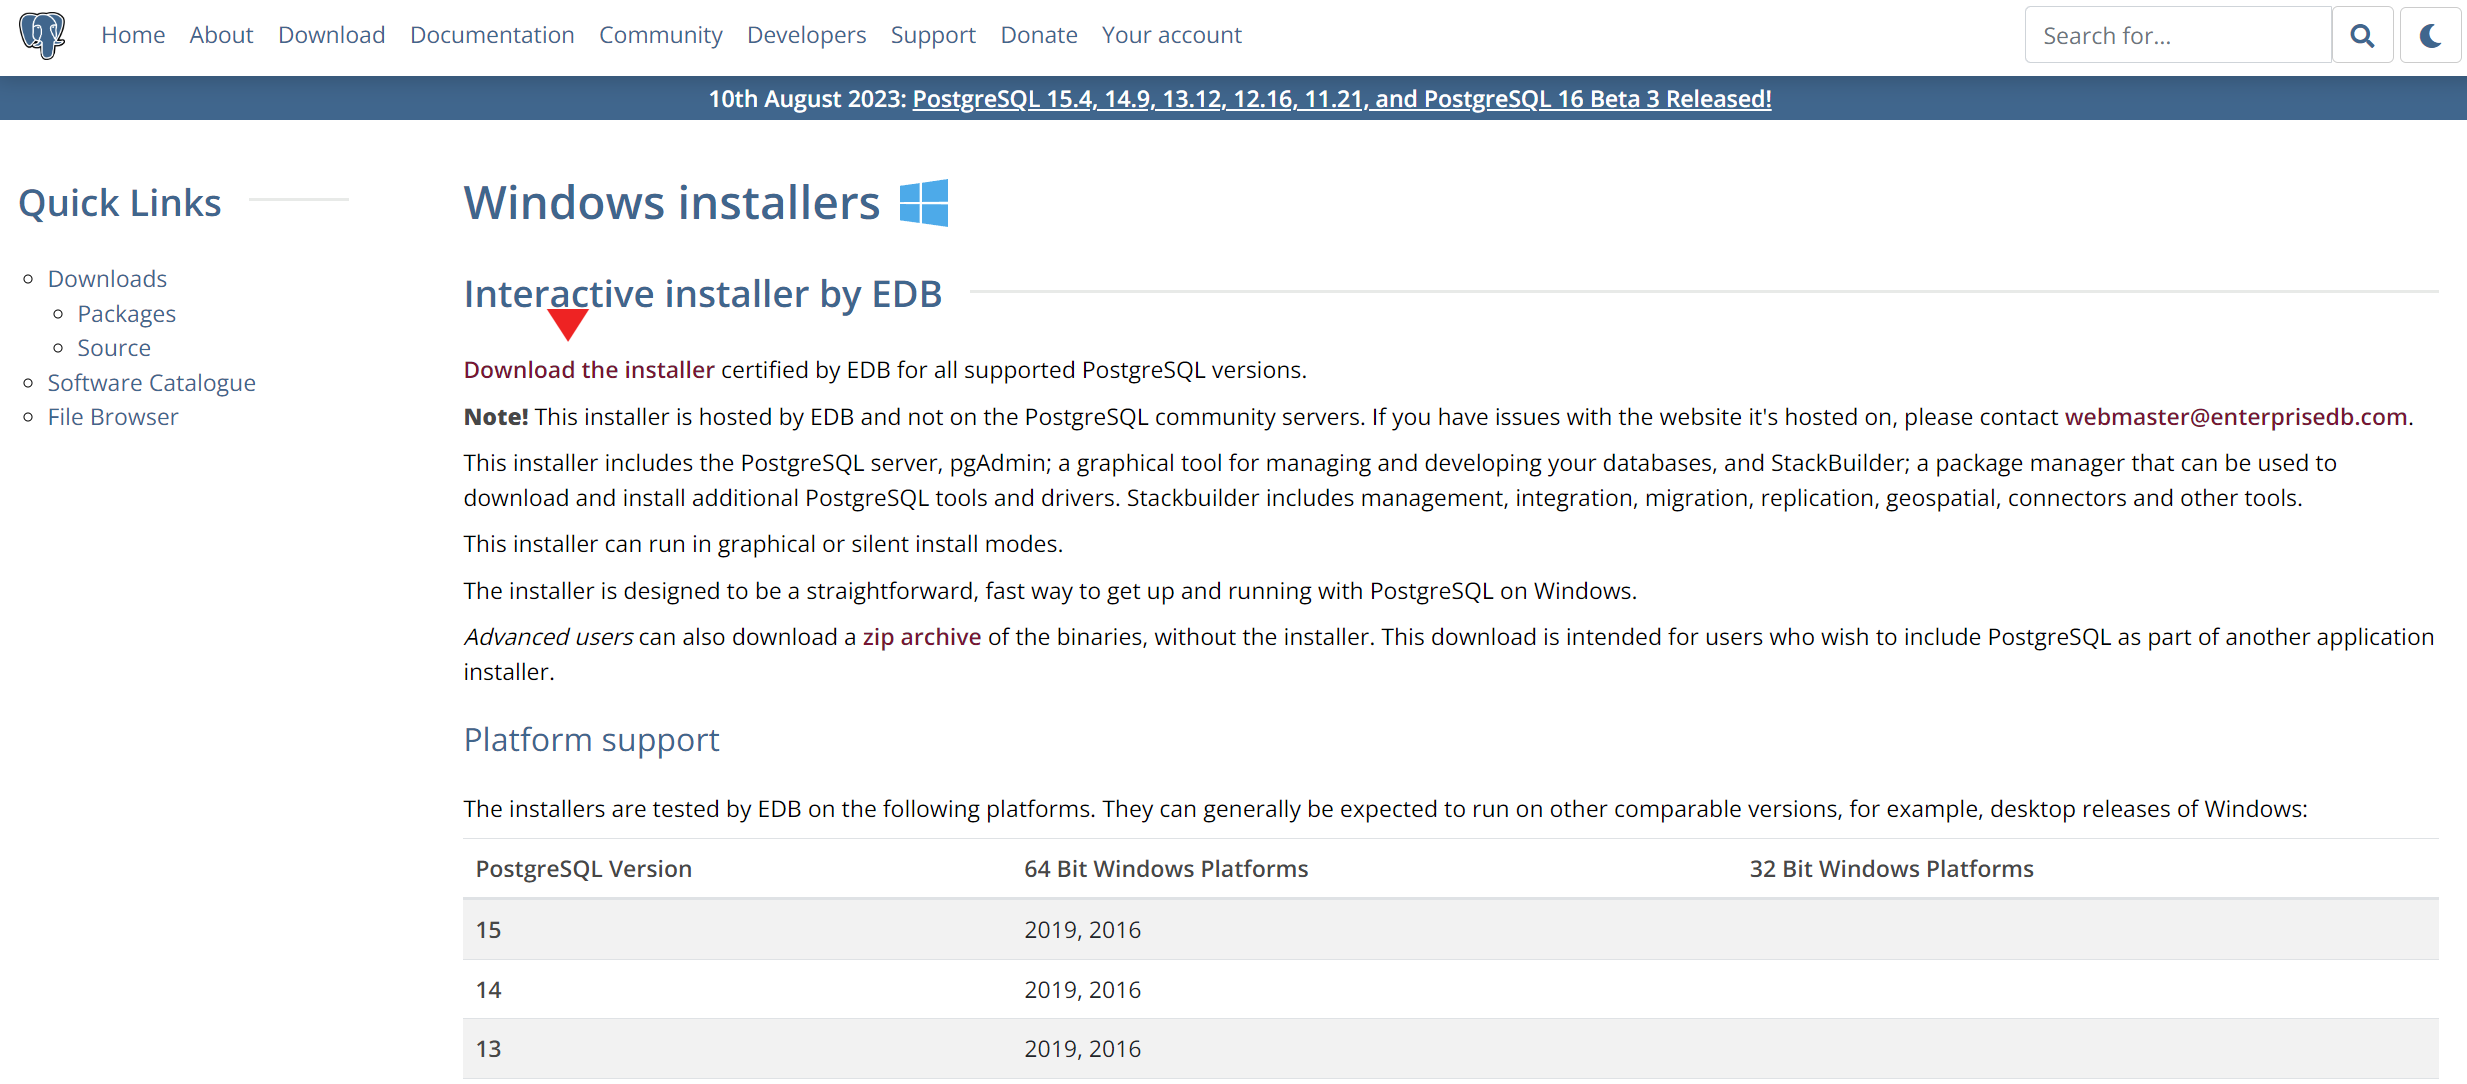The height and width of the screenshot is (1084, 2467).
Task: Click the Windows logo beside heading
Action: 923,203
